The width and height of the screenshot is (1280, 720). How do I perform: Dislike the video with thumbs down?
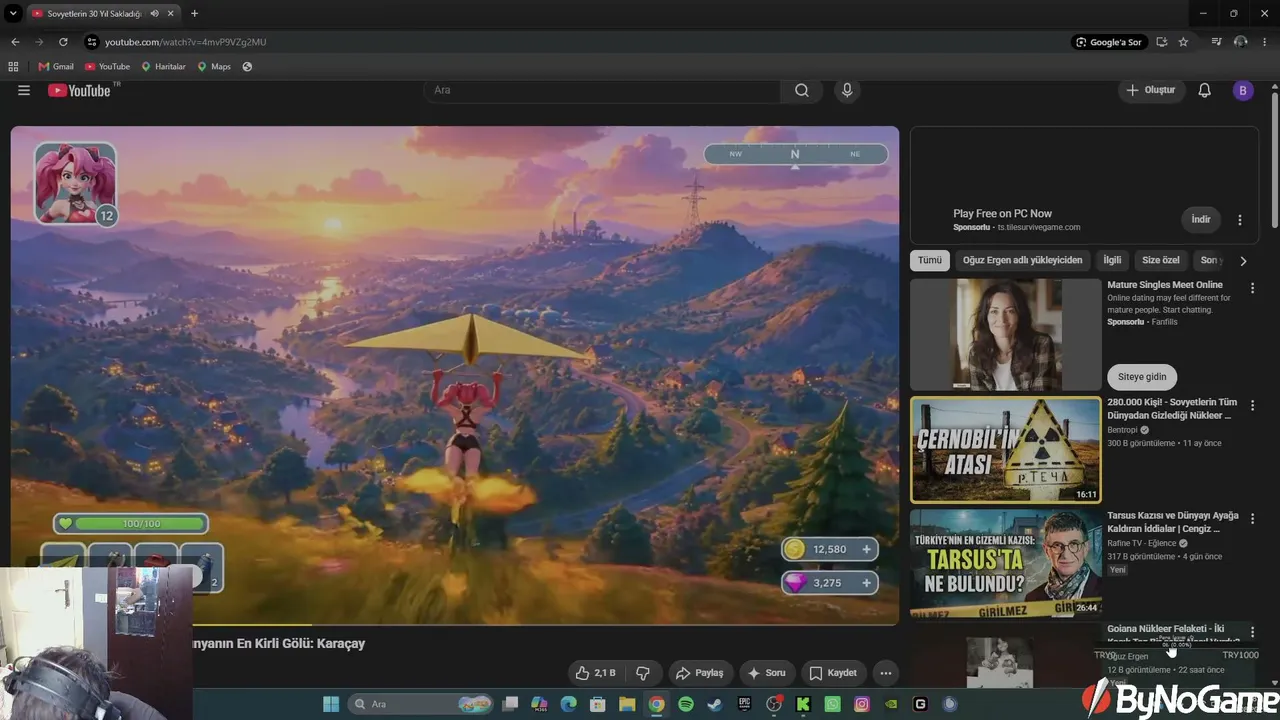coord(643,673)
